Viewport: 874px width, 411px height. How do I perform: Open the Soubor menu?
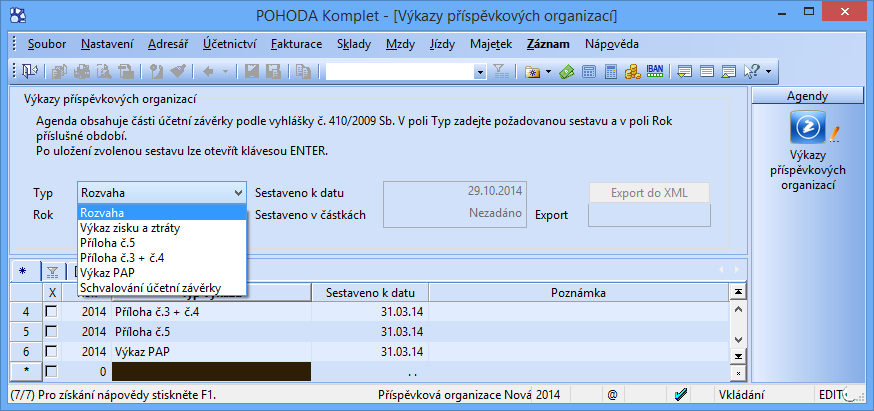click(x=47, y=44)
